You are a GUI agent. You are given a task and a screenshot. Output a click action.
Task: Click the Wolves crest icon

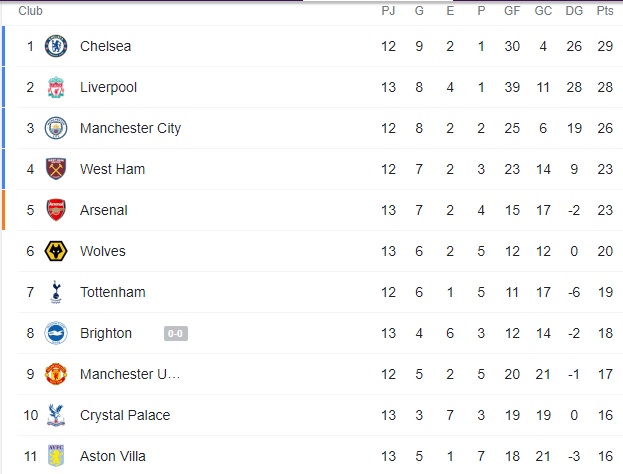pos(56,251)
